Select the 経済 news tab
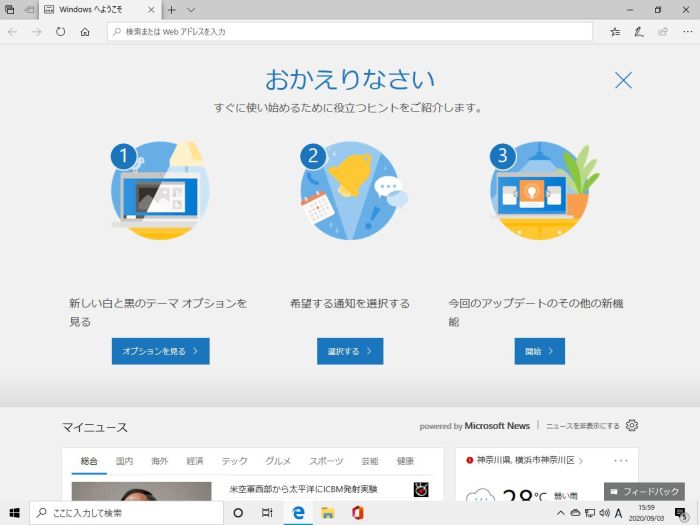Viewport: 700px width, 525px height. pos(194,461)
